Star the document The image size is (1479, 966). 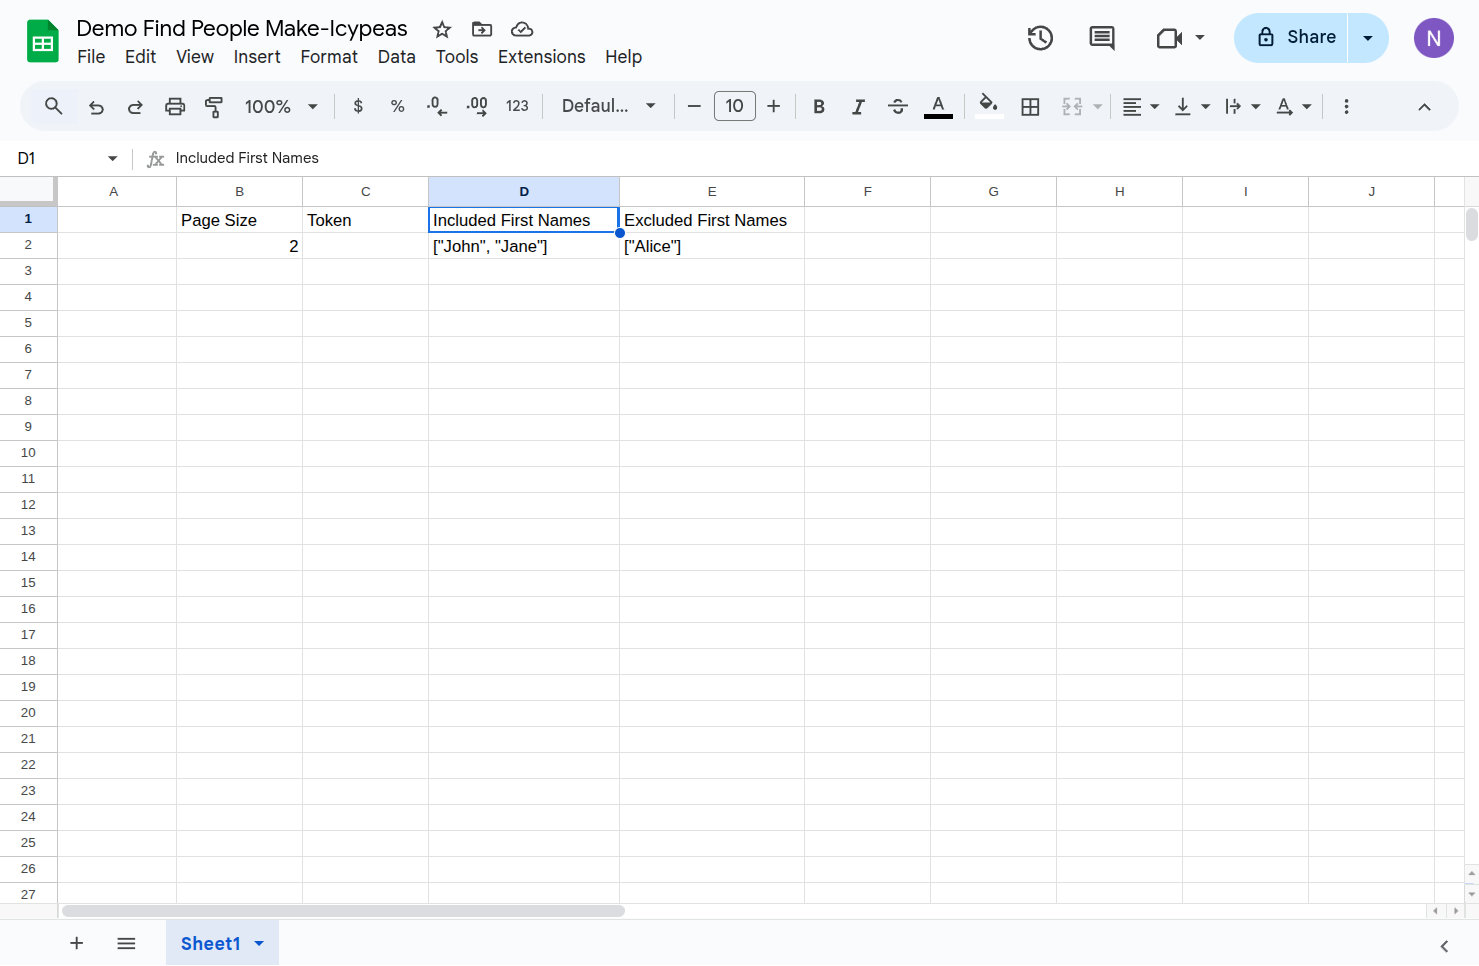click(x=442, y=29)
